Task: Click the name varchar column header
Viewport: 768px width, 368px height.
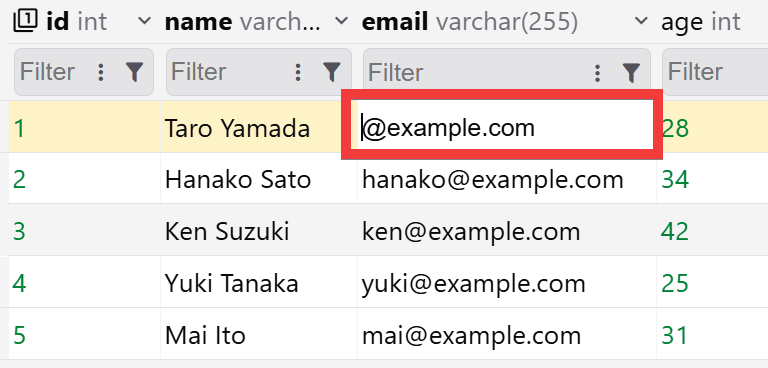Action: (x=243, y=22)
